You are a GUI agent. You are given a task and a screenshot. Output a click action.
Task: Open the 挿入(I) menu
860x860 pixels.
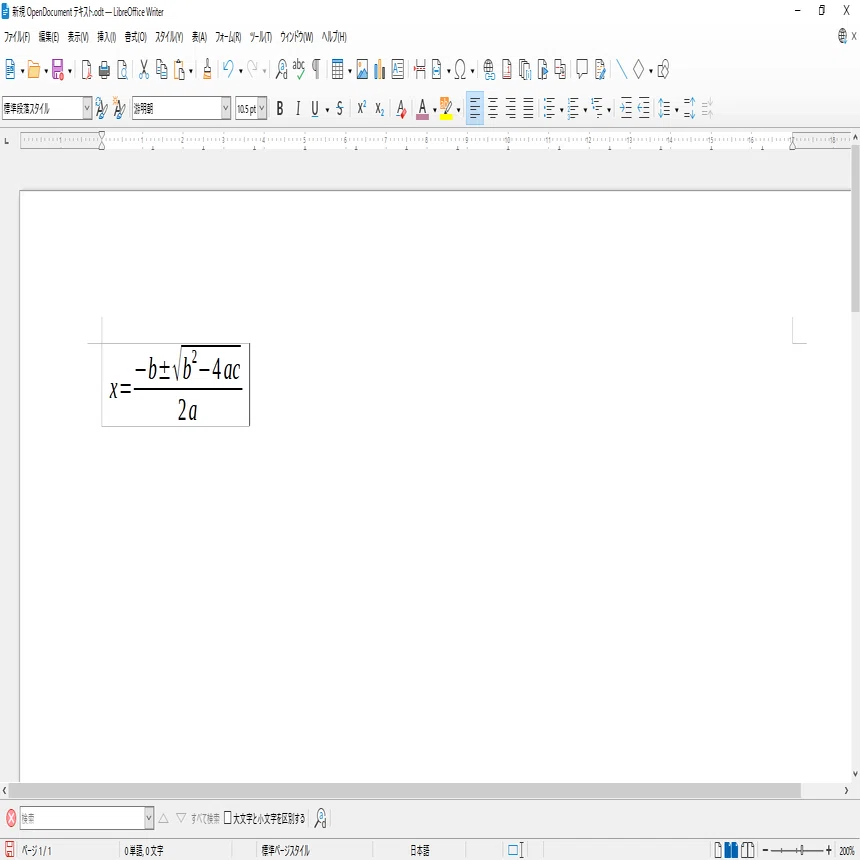[x=106, y=37]
